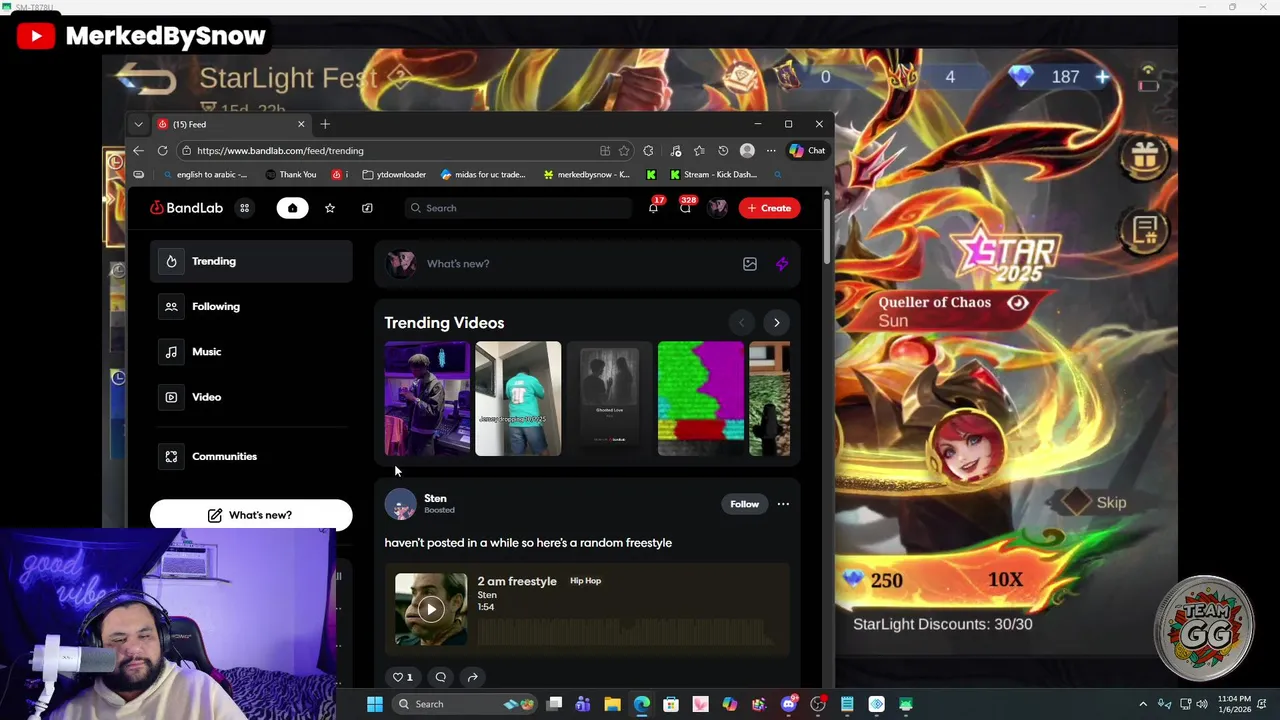This screenshot has width=1280, height=720.
Task: Open the BandLab apps grid menu
Action: tap(244, 208)
